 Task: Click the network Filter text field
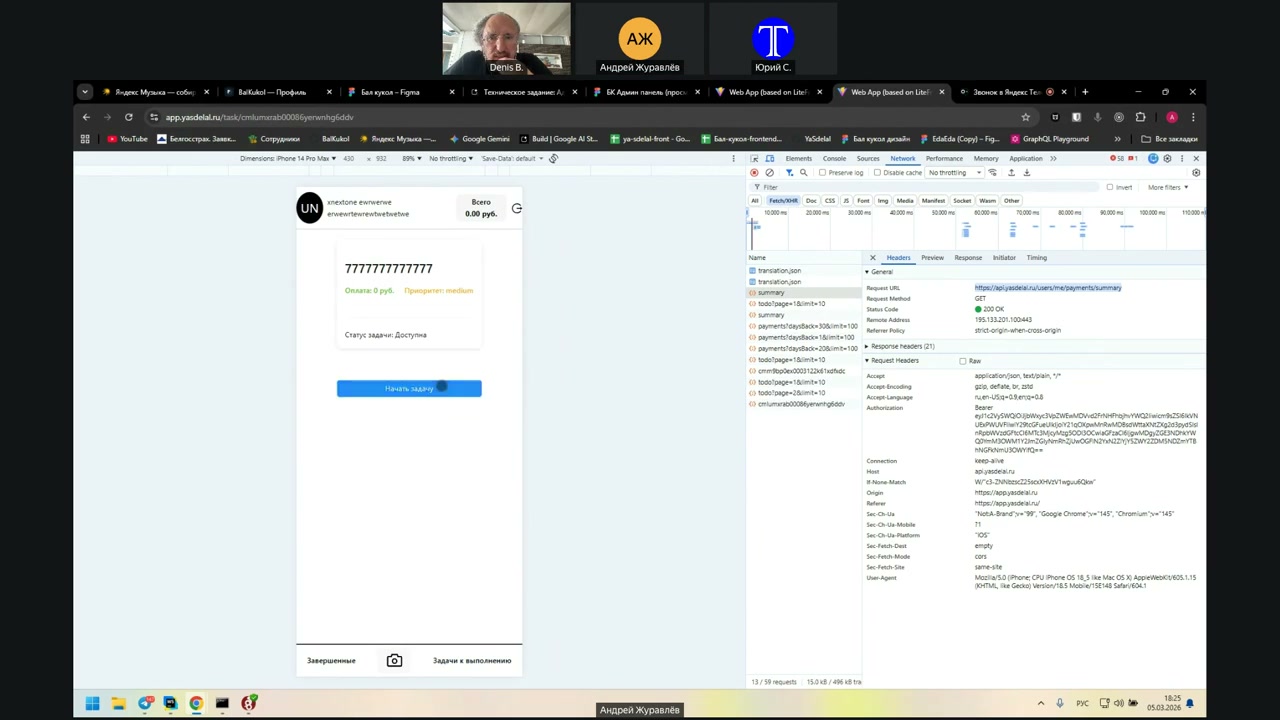click(x=900, y=187)
